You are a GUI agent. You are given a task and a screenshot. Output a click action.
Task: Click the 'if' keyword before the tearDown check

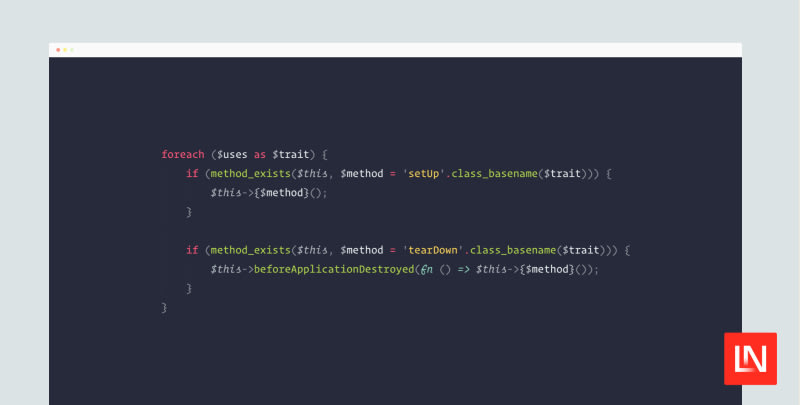191,250
